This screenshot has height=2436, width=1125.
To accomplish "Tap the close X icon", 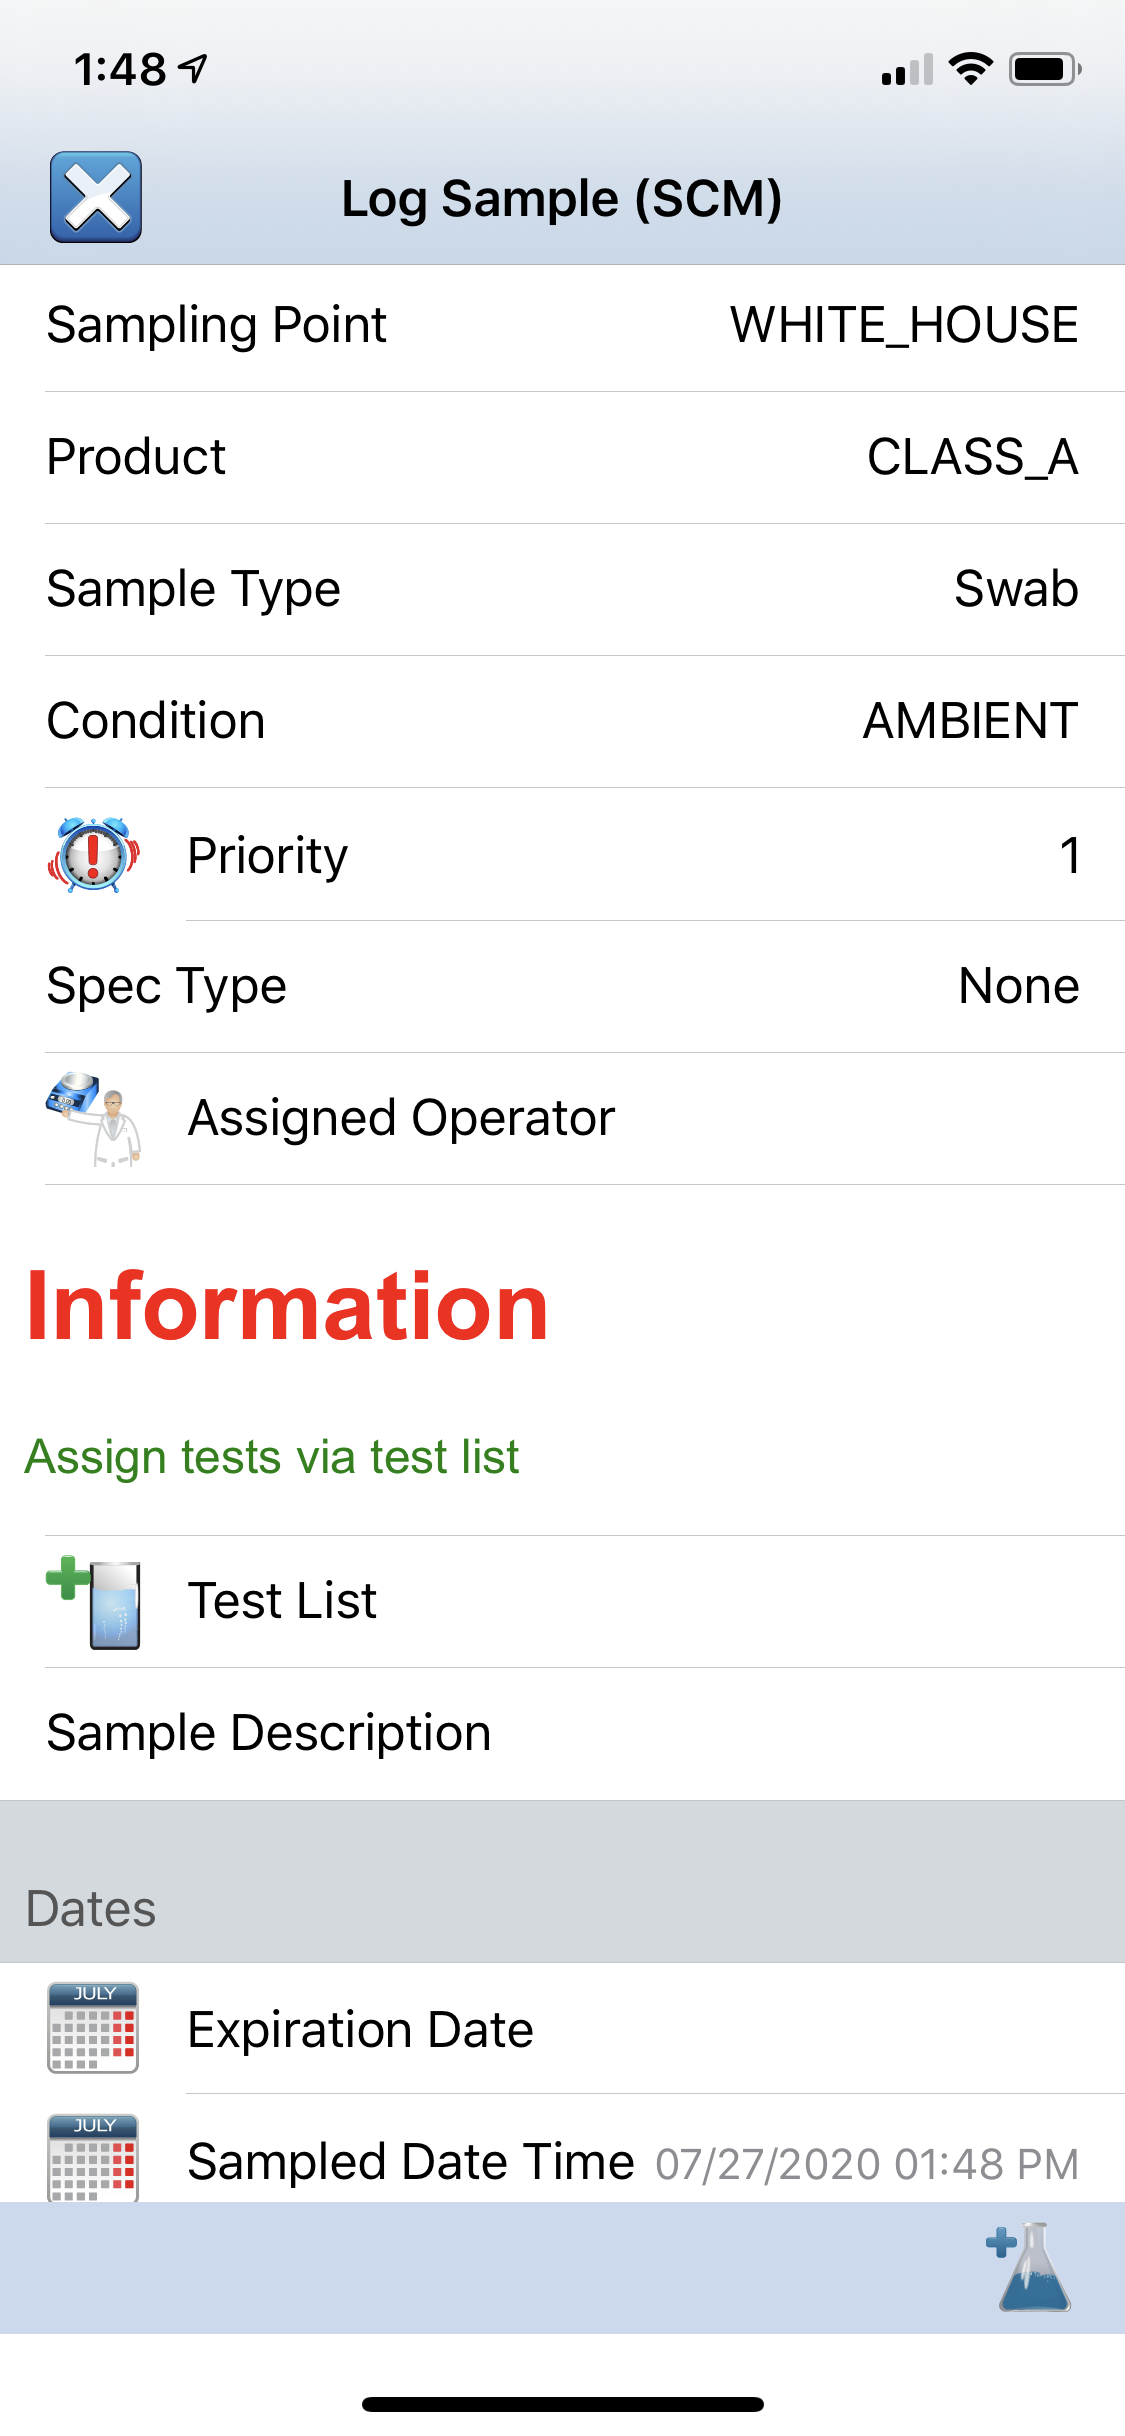I will [x=95, y=196].
